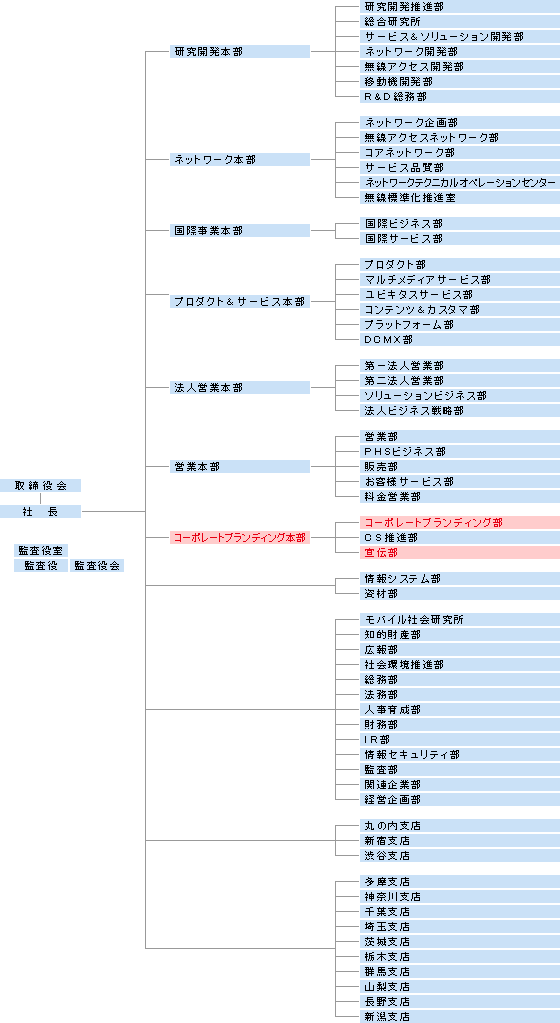Image resolution: width=560 pixels, height=1023 pixels.
Task: Select 情報システム部 entry
Action: click(x=460, y=579)
